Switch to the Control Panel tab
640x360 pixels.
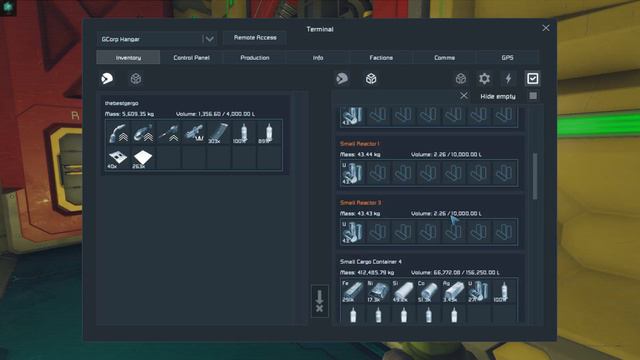tap(191, 58)
